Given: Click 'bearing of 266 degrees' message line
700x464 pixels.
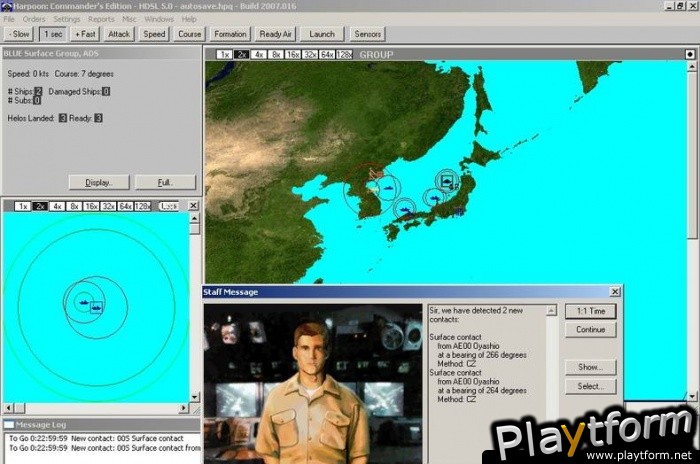Looking at the screenshot, I should click(482, 355).
